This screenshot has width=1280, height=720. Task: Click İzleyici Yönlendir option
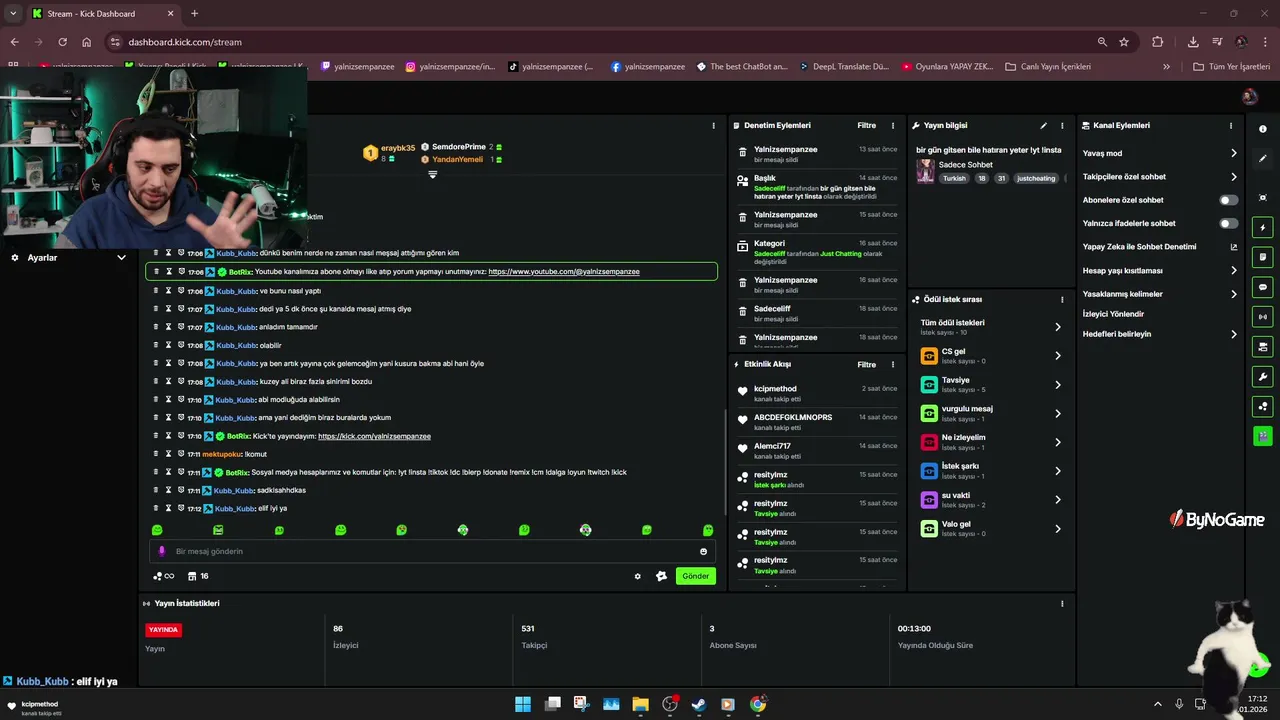(x=1113, y=314)
